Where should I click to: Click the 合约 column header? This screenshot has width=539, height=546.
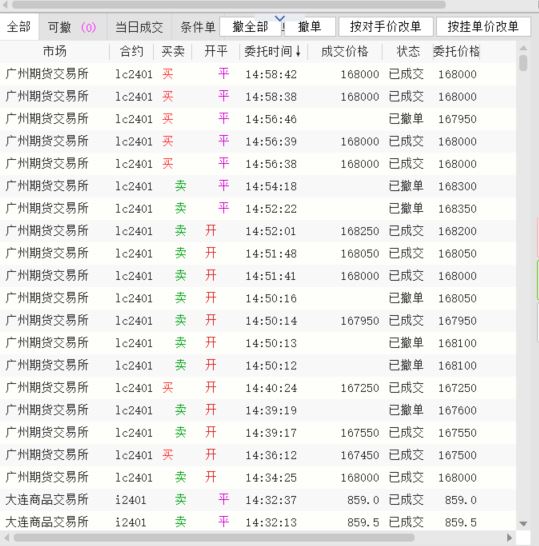(x=132, y=52)
